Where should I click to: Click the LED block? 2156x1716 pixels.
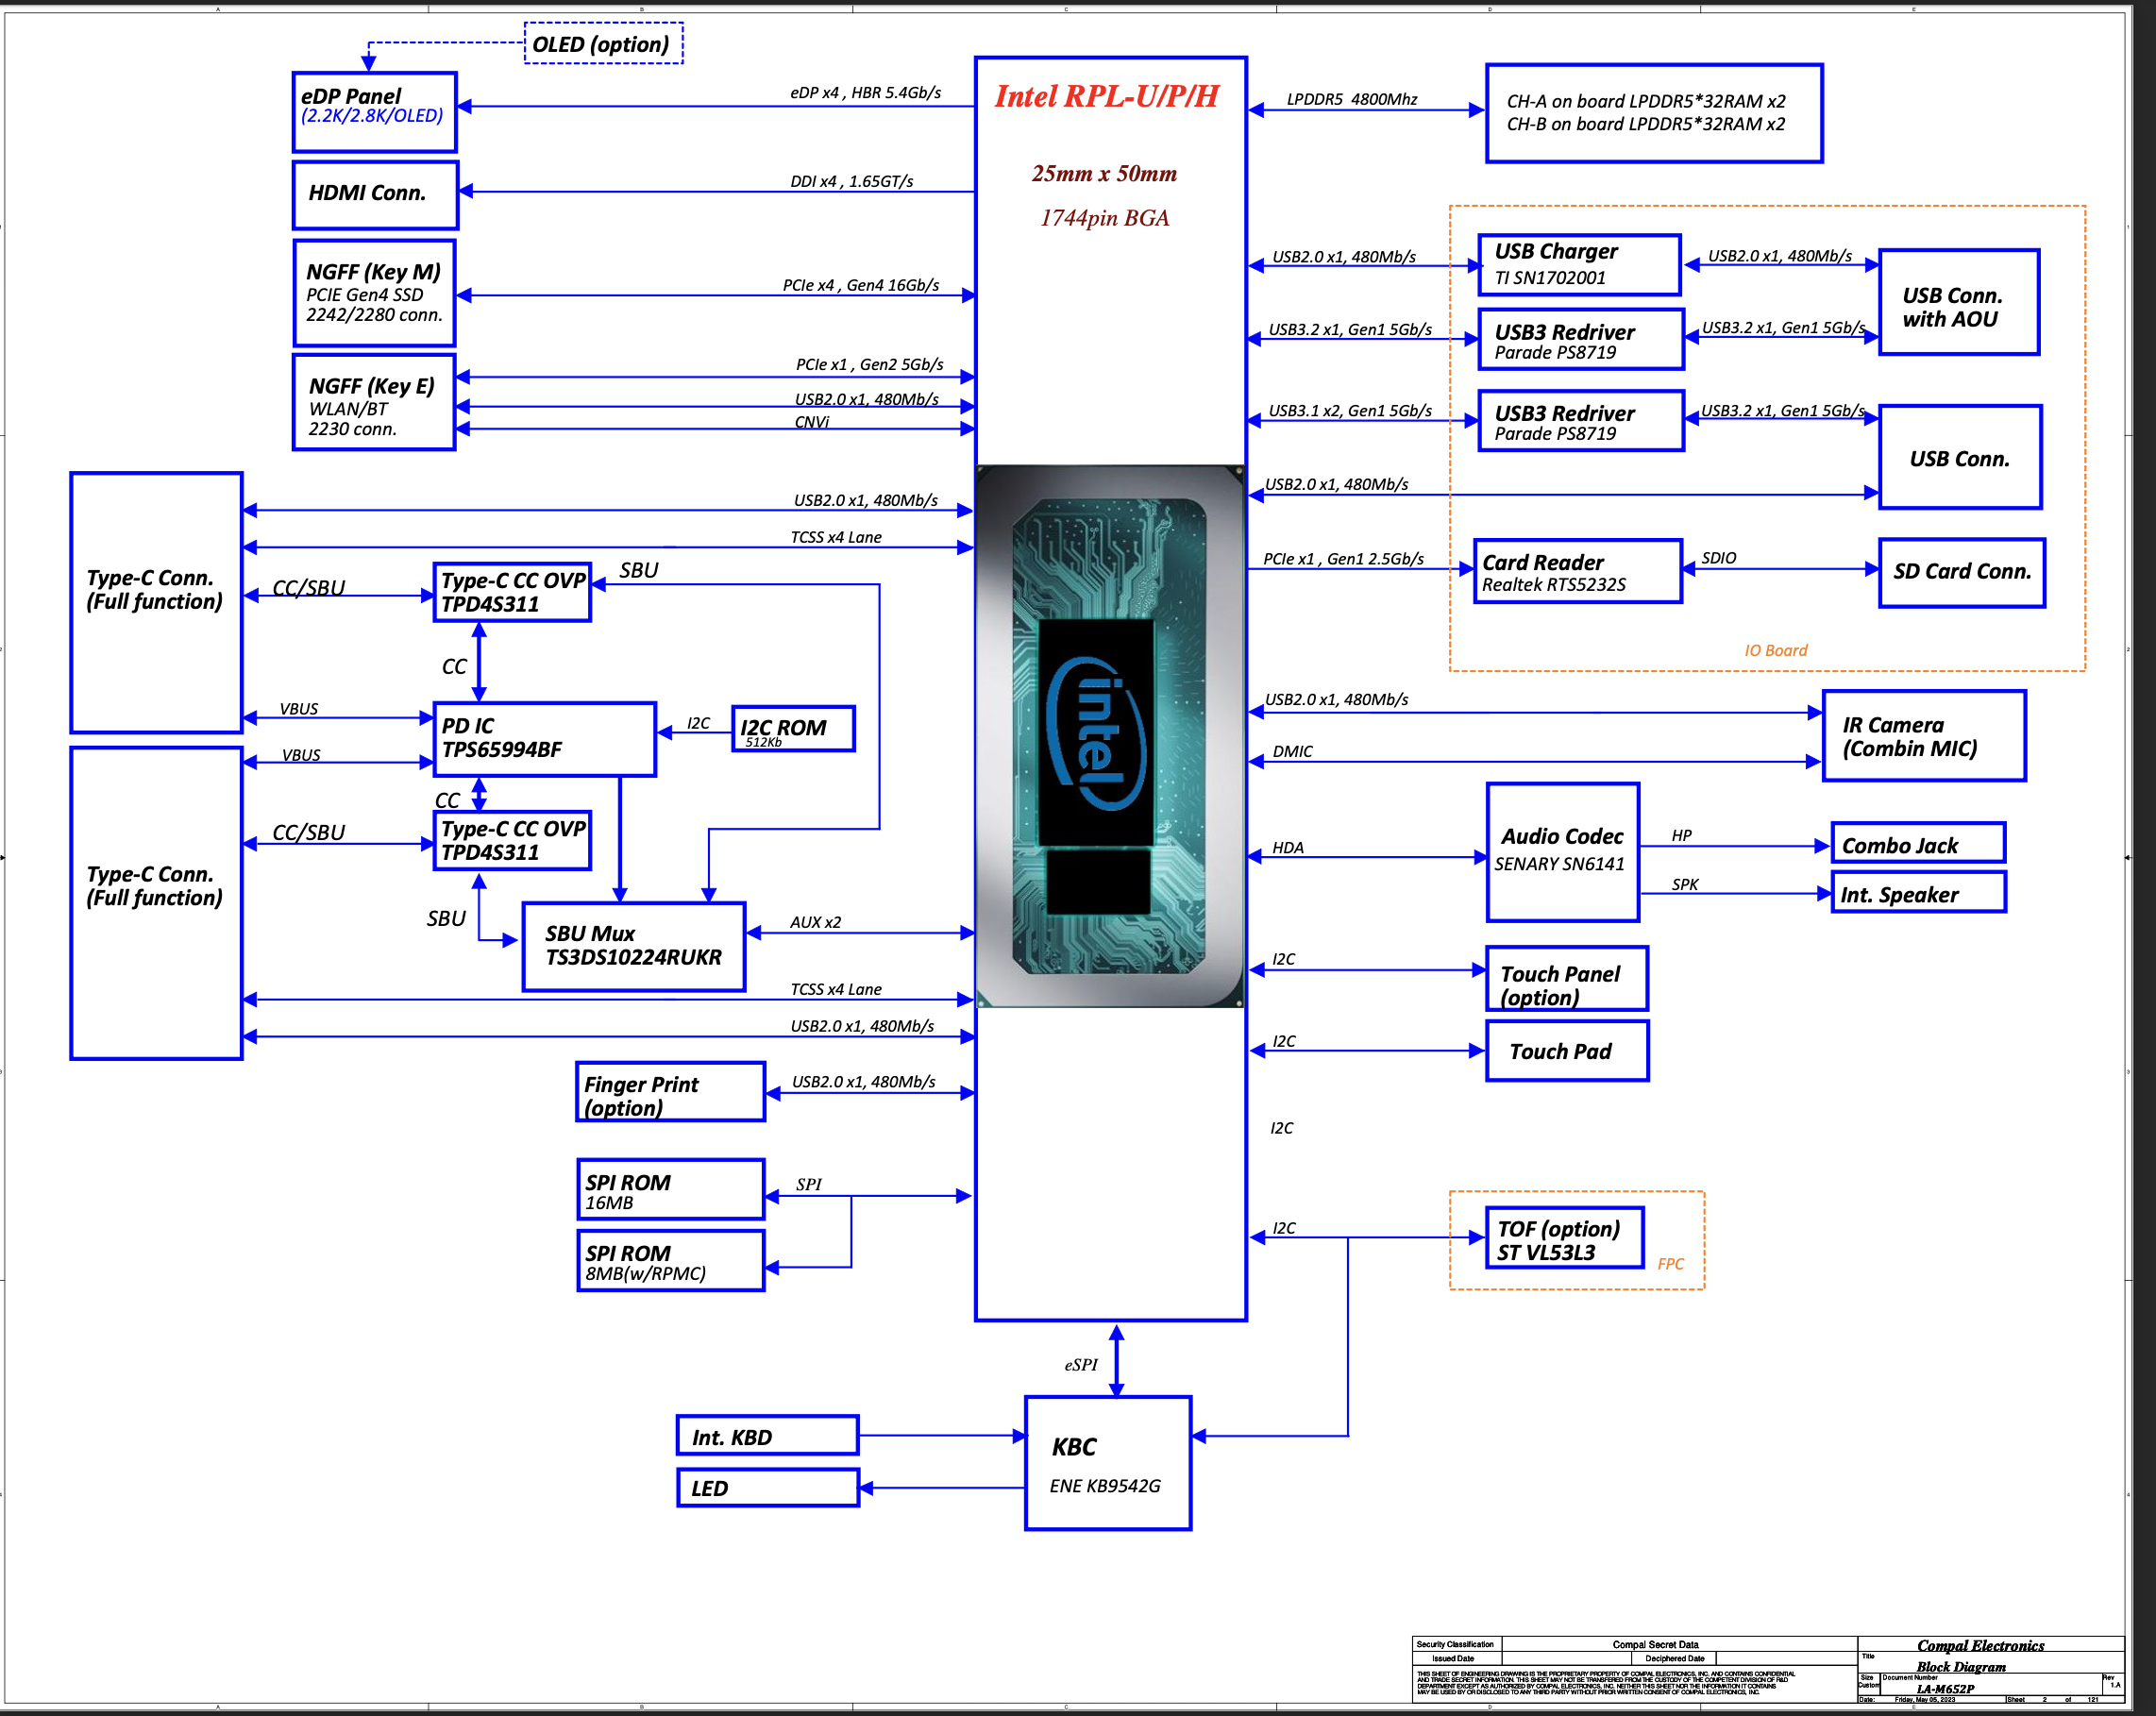(768, 1487)
